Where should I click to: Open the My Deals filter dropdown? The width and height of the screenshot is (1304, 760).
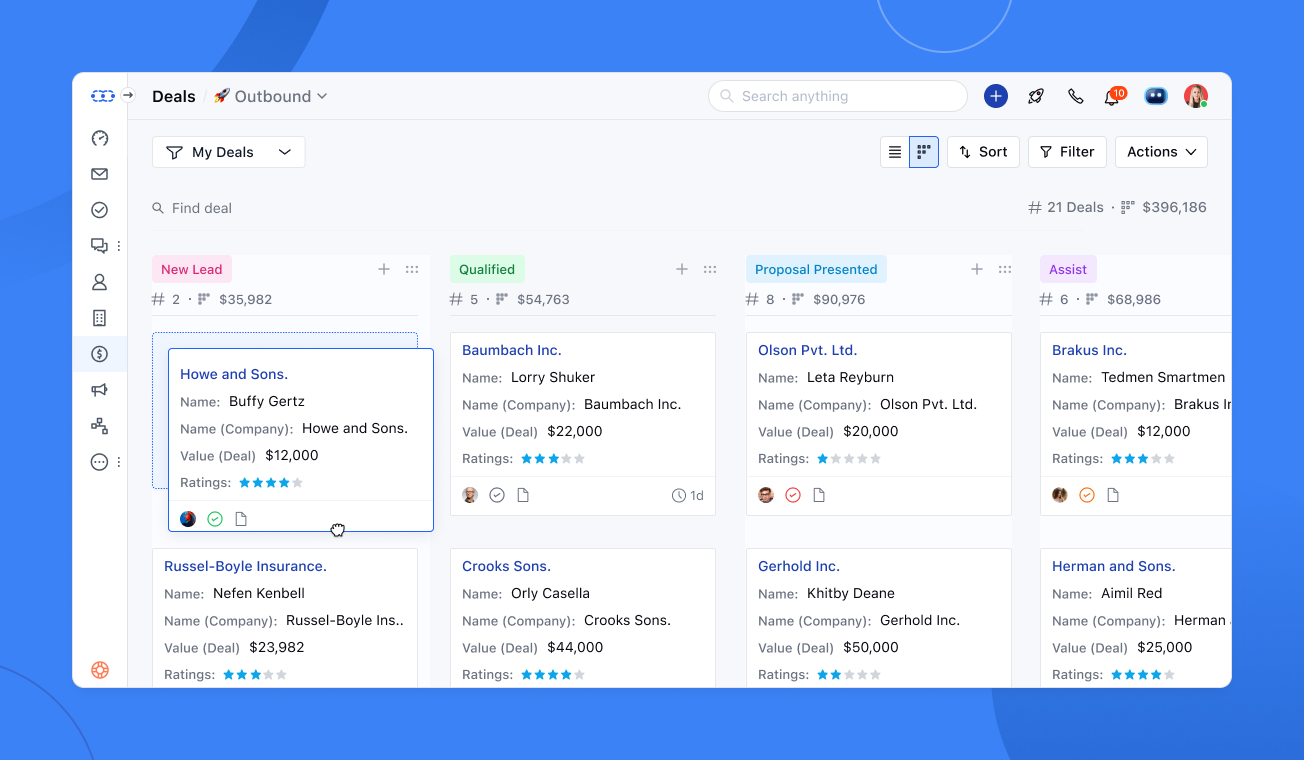tap(228, 151)
